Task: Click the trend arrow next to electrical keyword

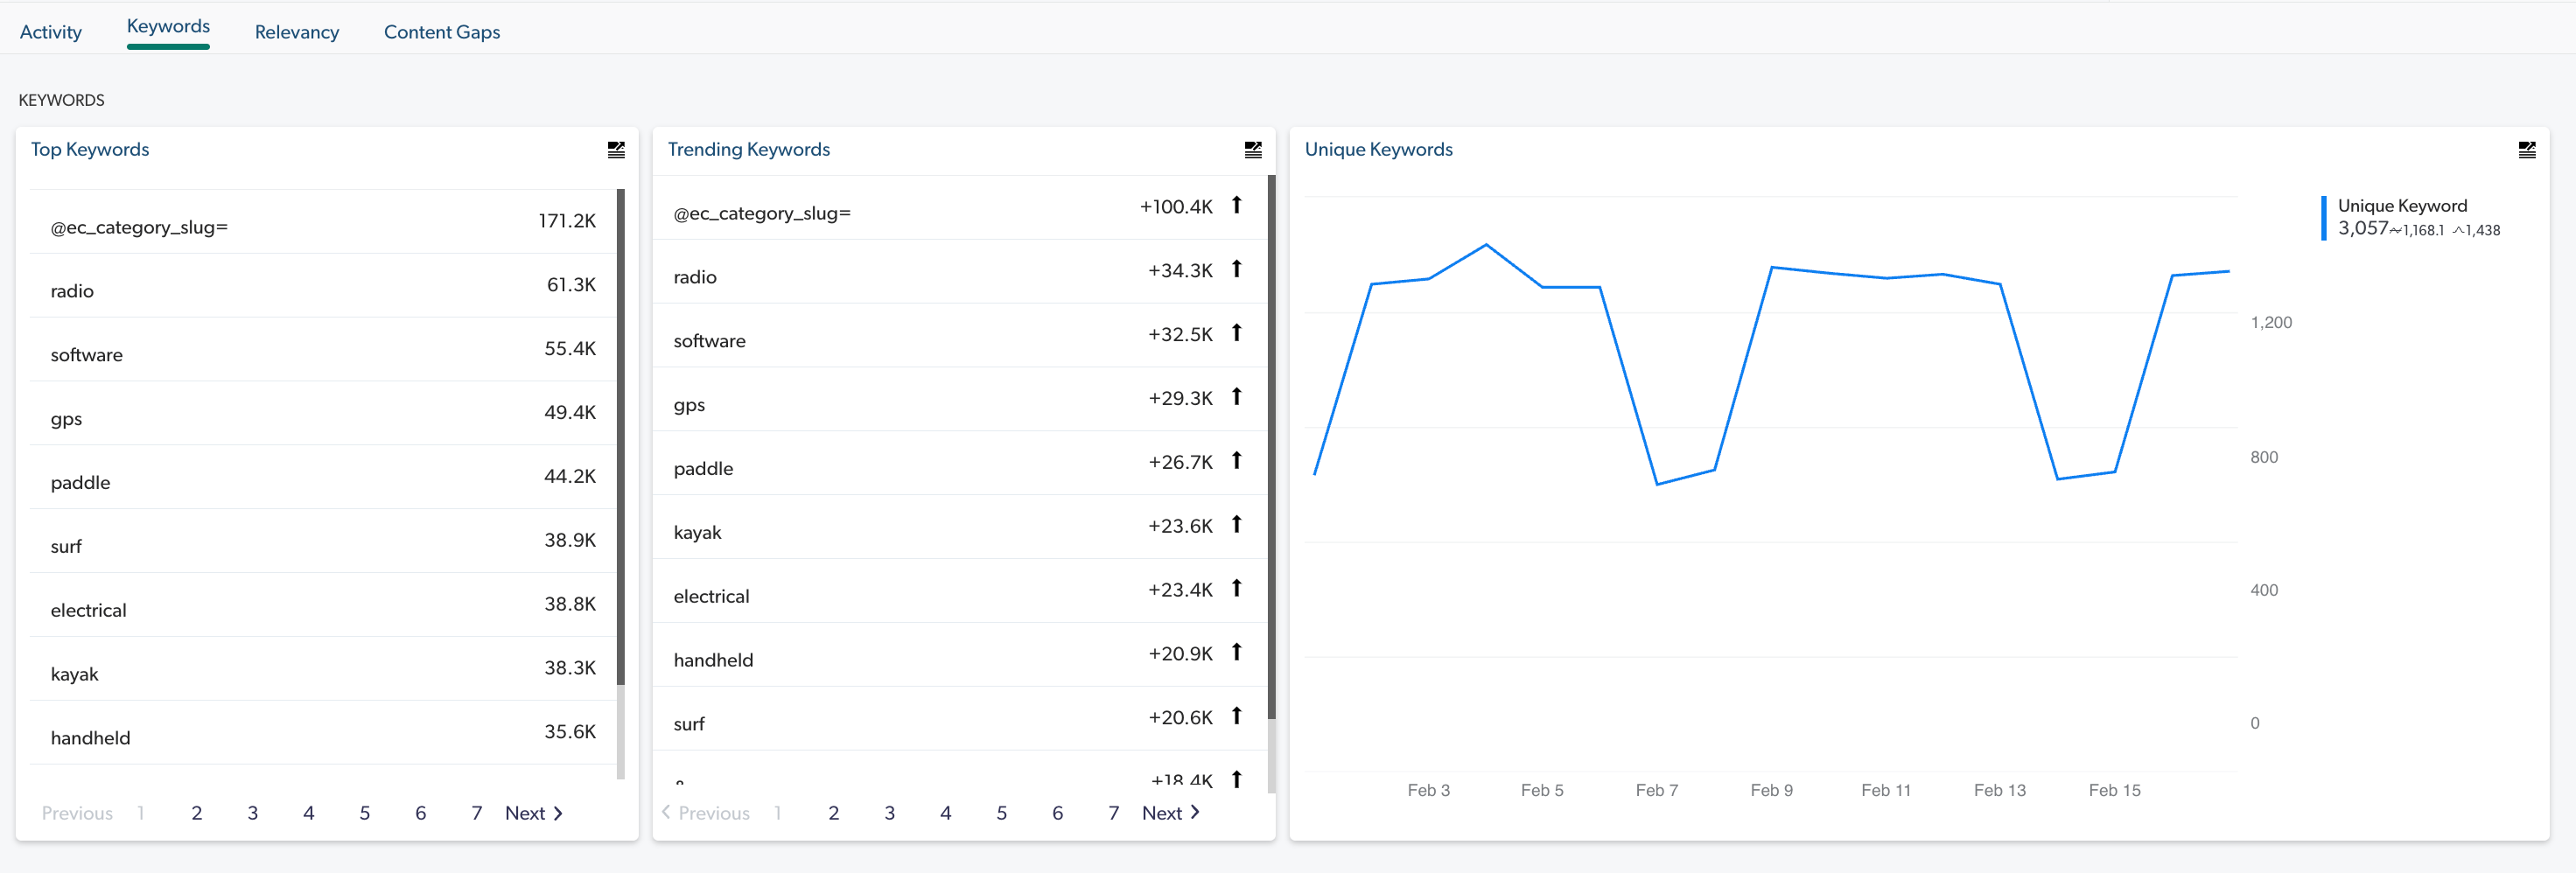Action: [x=1237, y=589]
